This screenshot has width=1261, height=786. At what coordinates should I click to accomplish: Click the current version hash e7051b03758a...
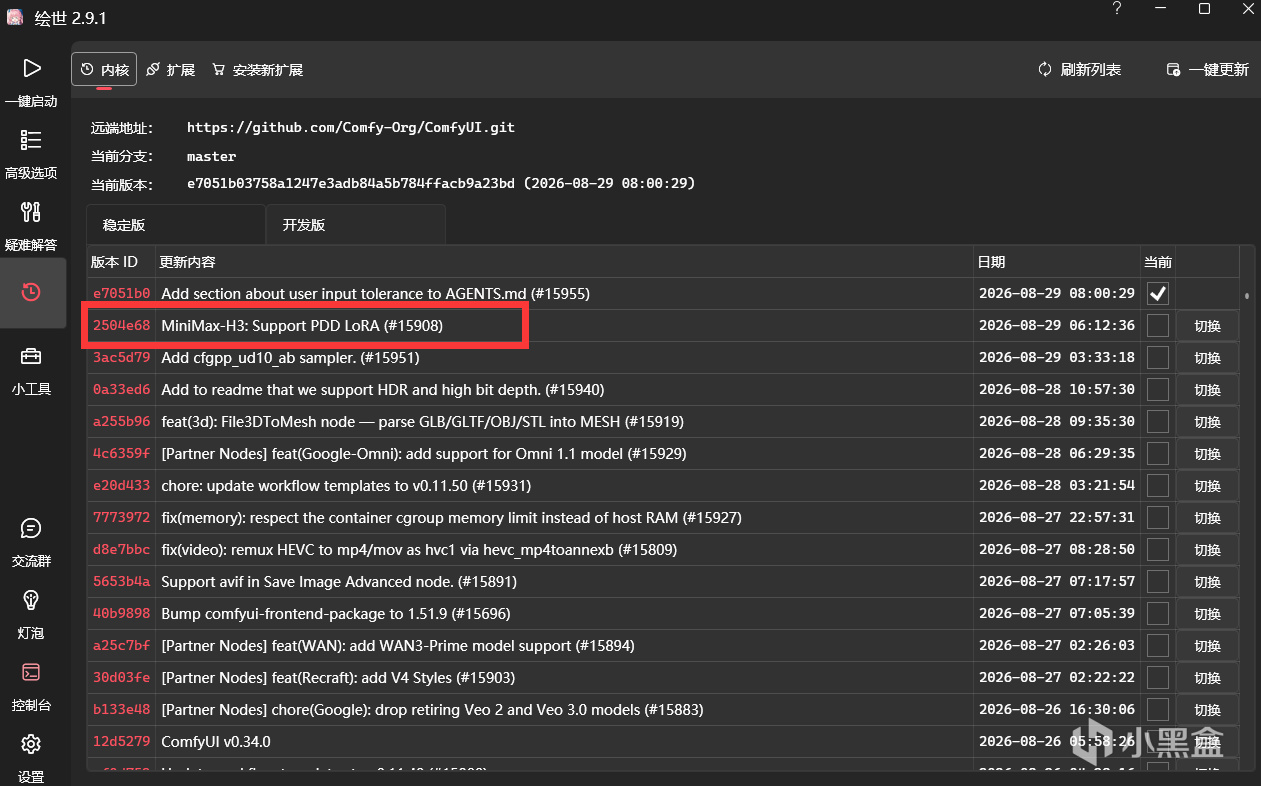click(x=441, y=184)
